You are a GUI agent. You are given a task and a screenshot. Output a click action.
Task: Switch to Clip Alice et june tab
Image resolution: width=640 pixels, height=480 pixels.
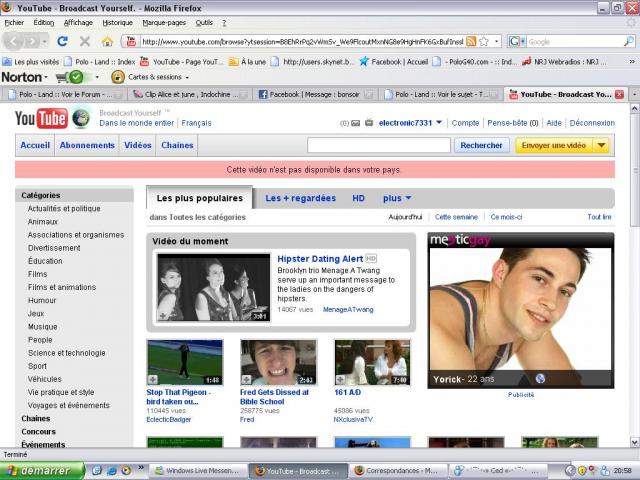pos(191,94)
